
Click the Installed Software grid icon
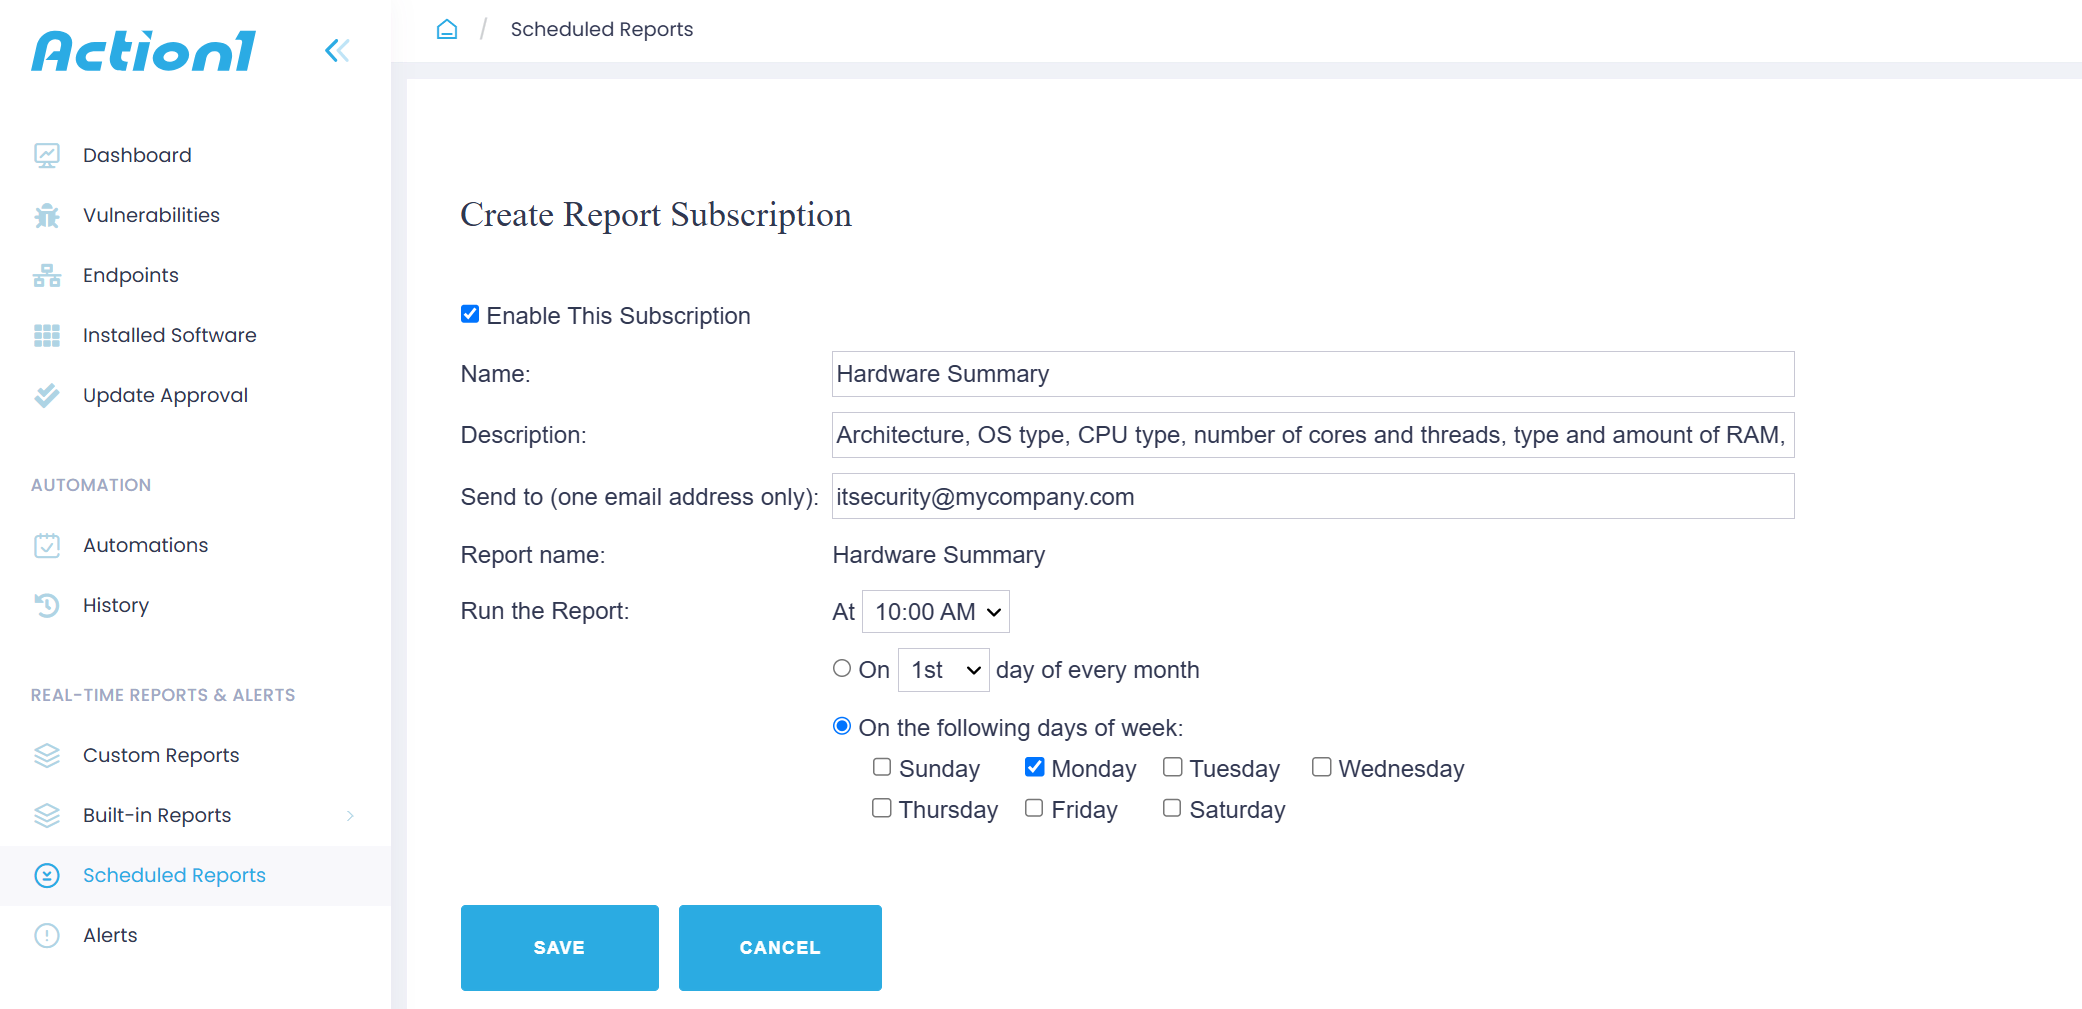pyautogui.click(x=47, y=335)
